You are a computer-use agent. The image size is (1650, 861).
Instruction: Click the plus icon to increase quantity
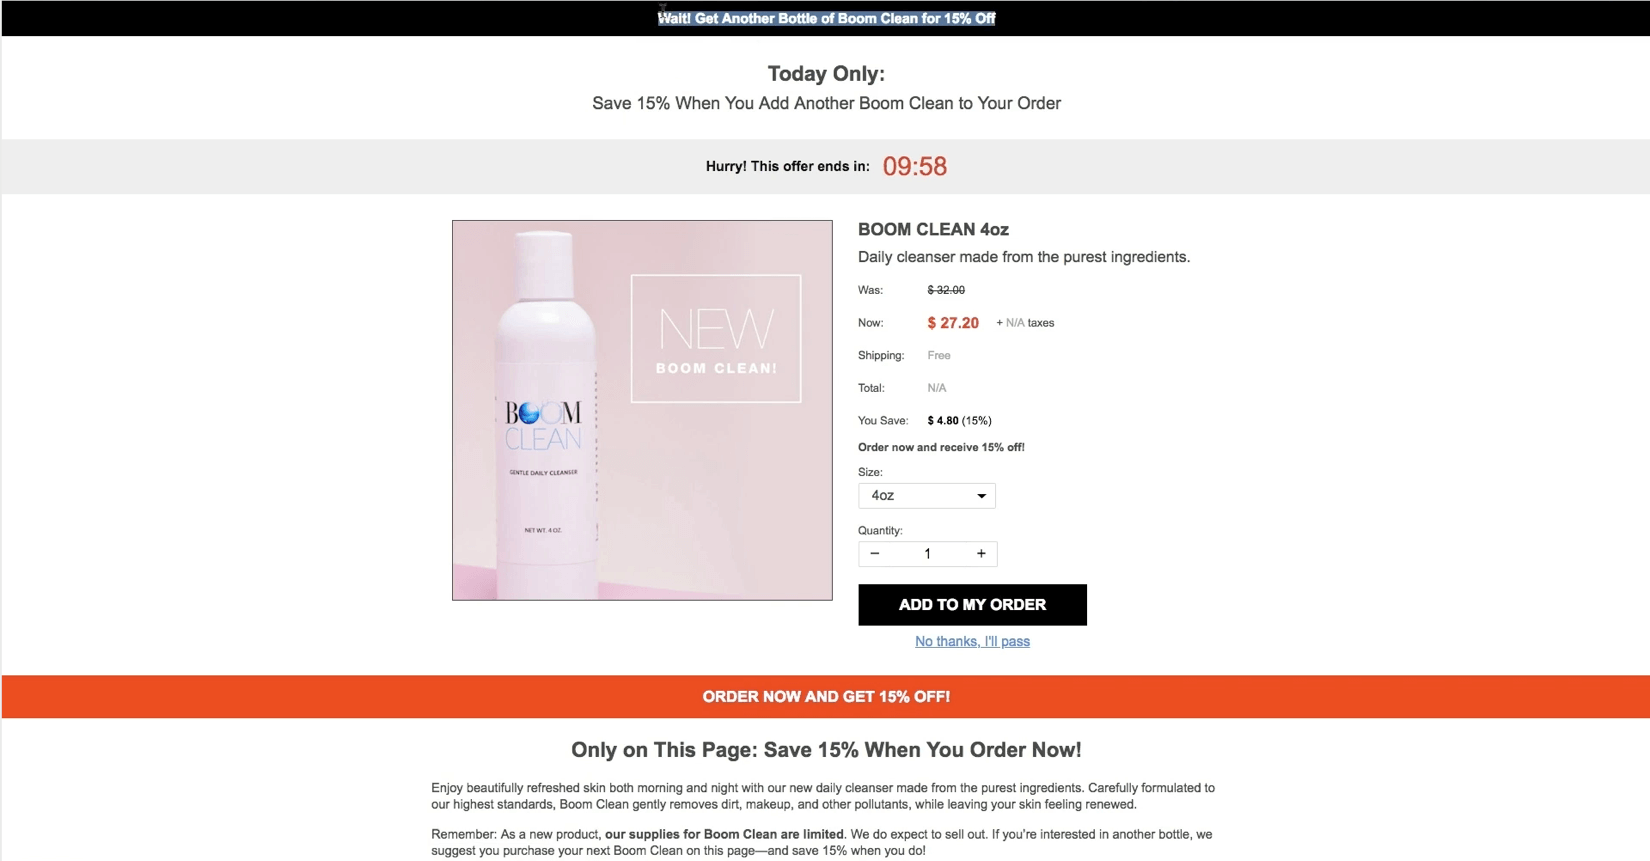click(981, 554)
